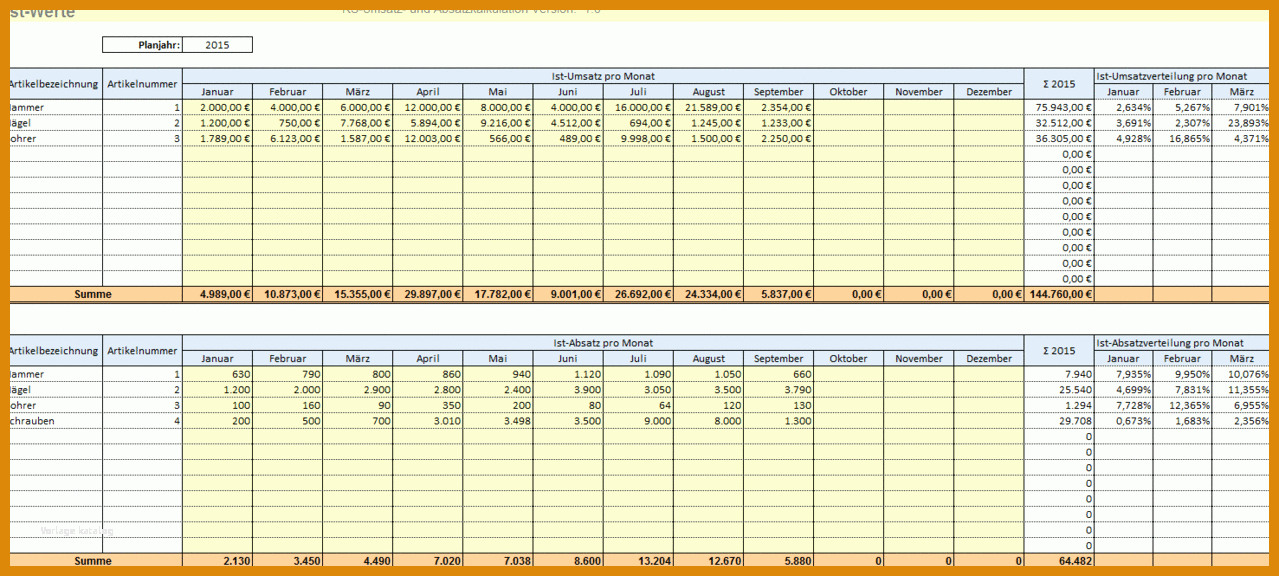Click the empty Oktober cell for Hammer revenue

pos(848,107)
